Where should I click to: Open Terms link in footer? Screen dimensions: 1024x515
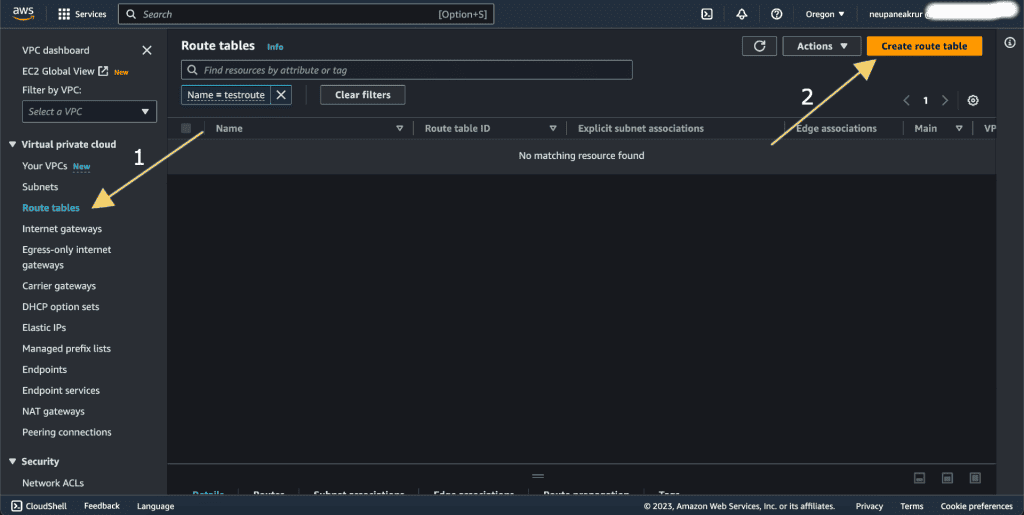912,506
